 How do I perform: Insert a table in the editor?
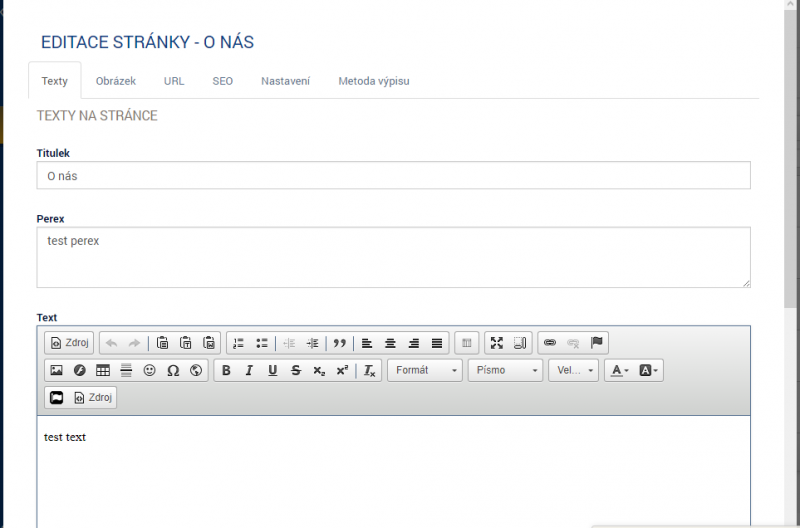(x=103, y=370)
